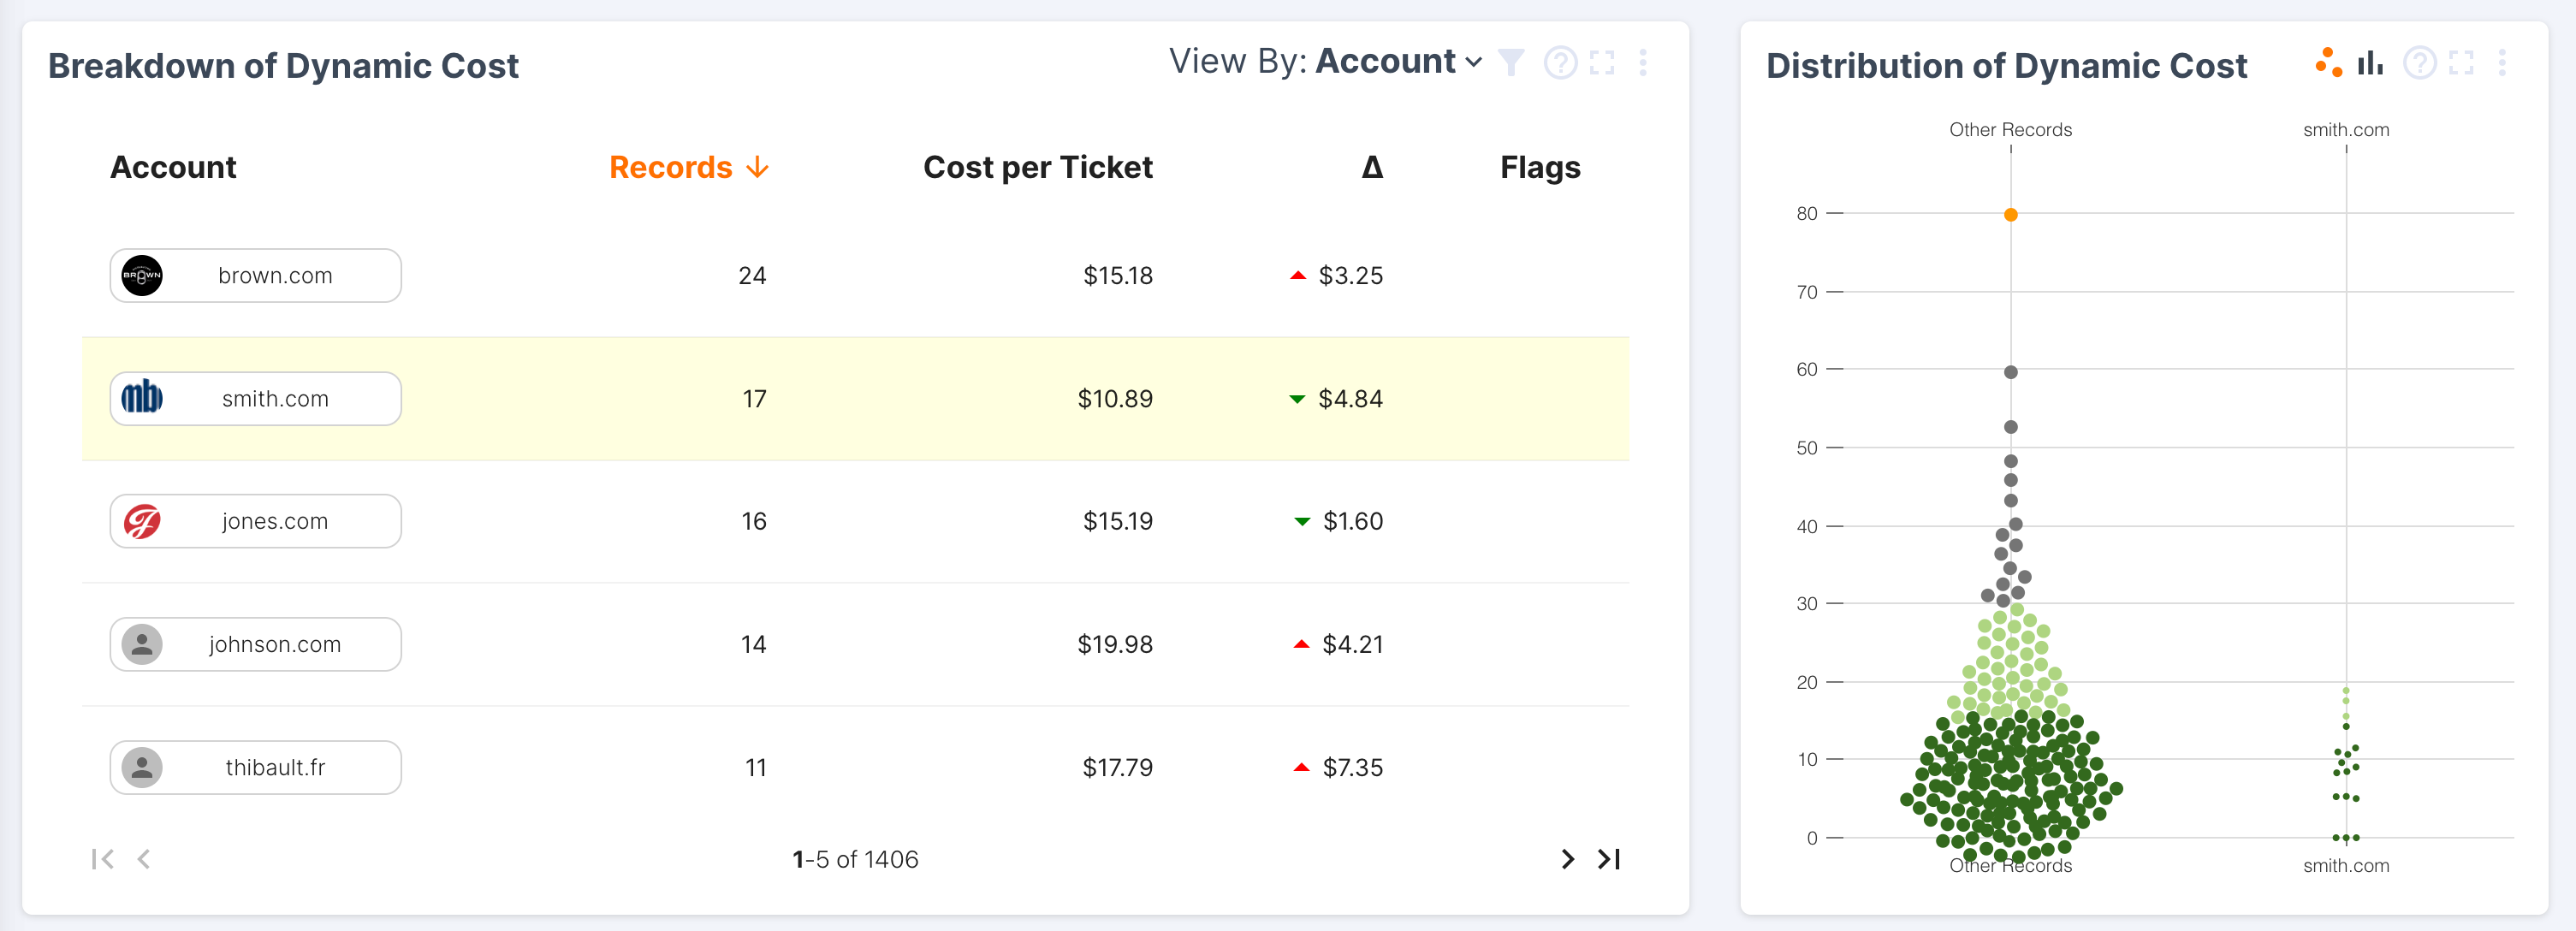Select the thibault.fr table row

pyautogui.click(x=855, y=767)
